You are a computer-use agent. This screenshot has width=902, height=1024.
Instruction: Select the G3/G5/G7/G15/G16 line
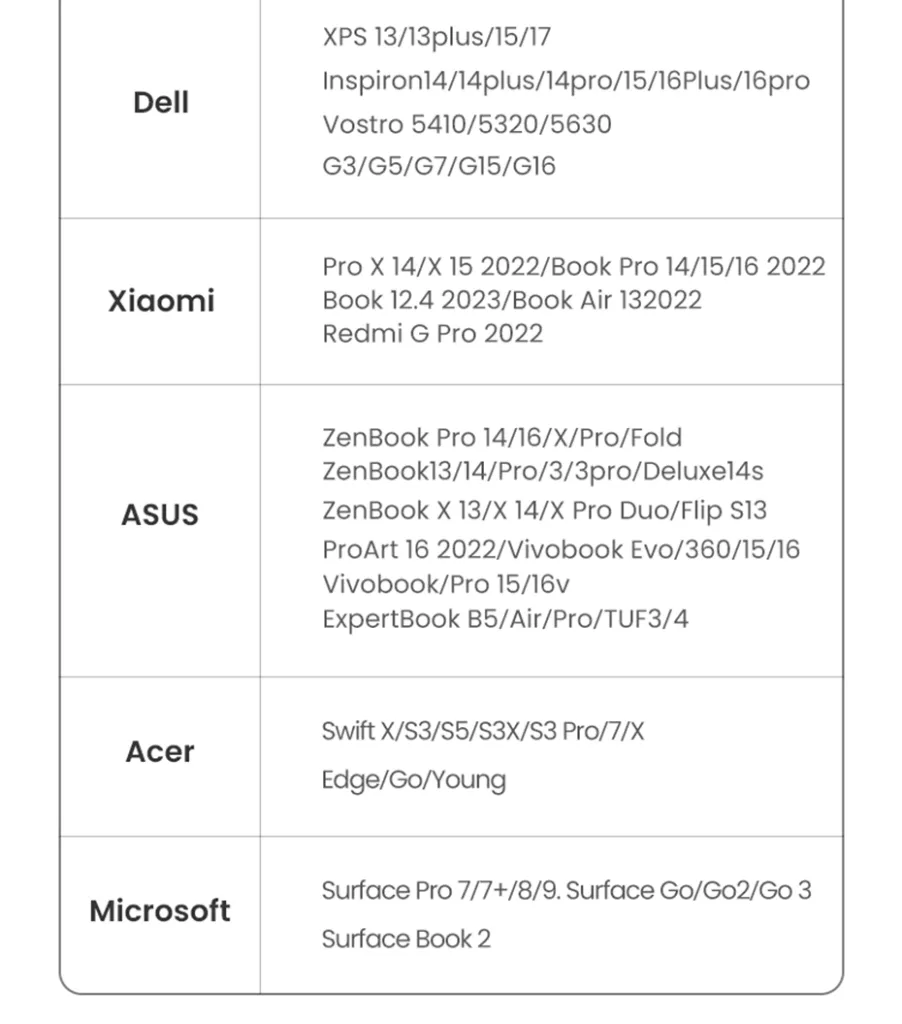[439, 166]
